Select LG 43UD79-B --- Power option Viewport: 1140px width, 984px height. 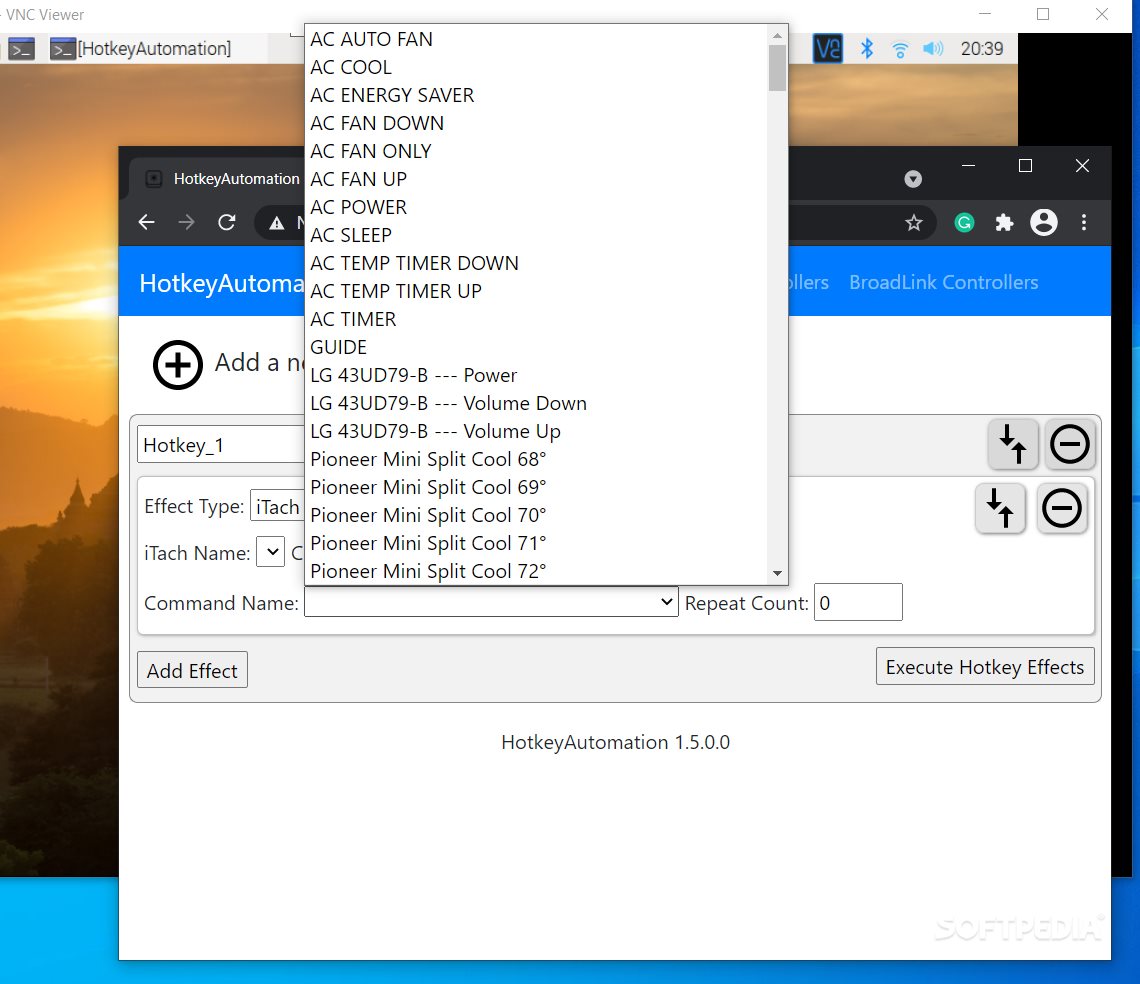pos(536,375)
